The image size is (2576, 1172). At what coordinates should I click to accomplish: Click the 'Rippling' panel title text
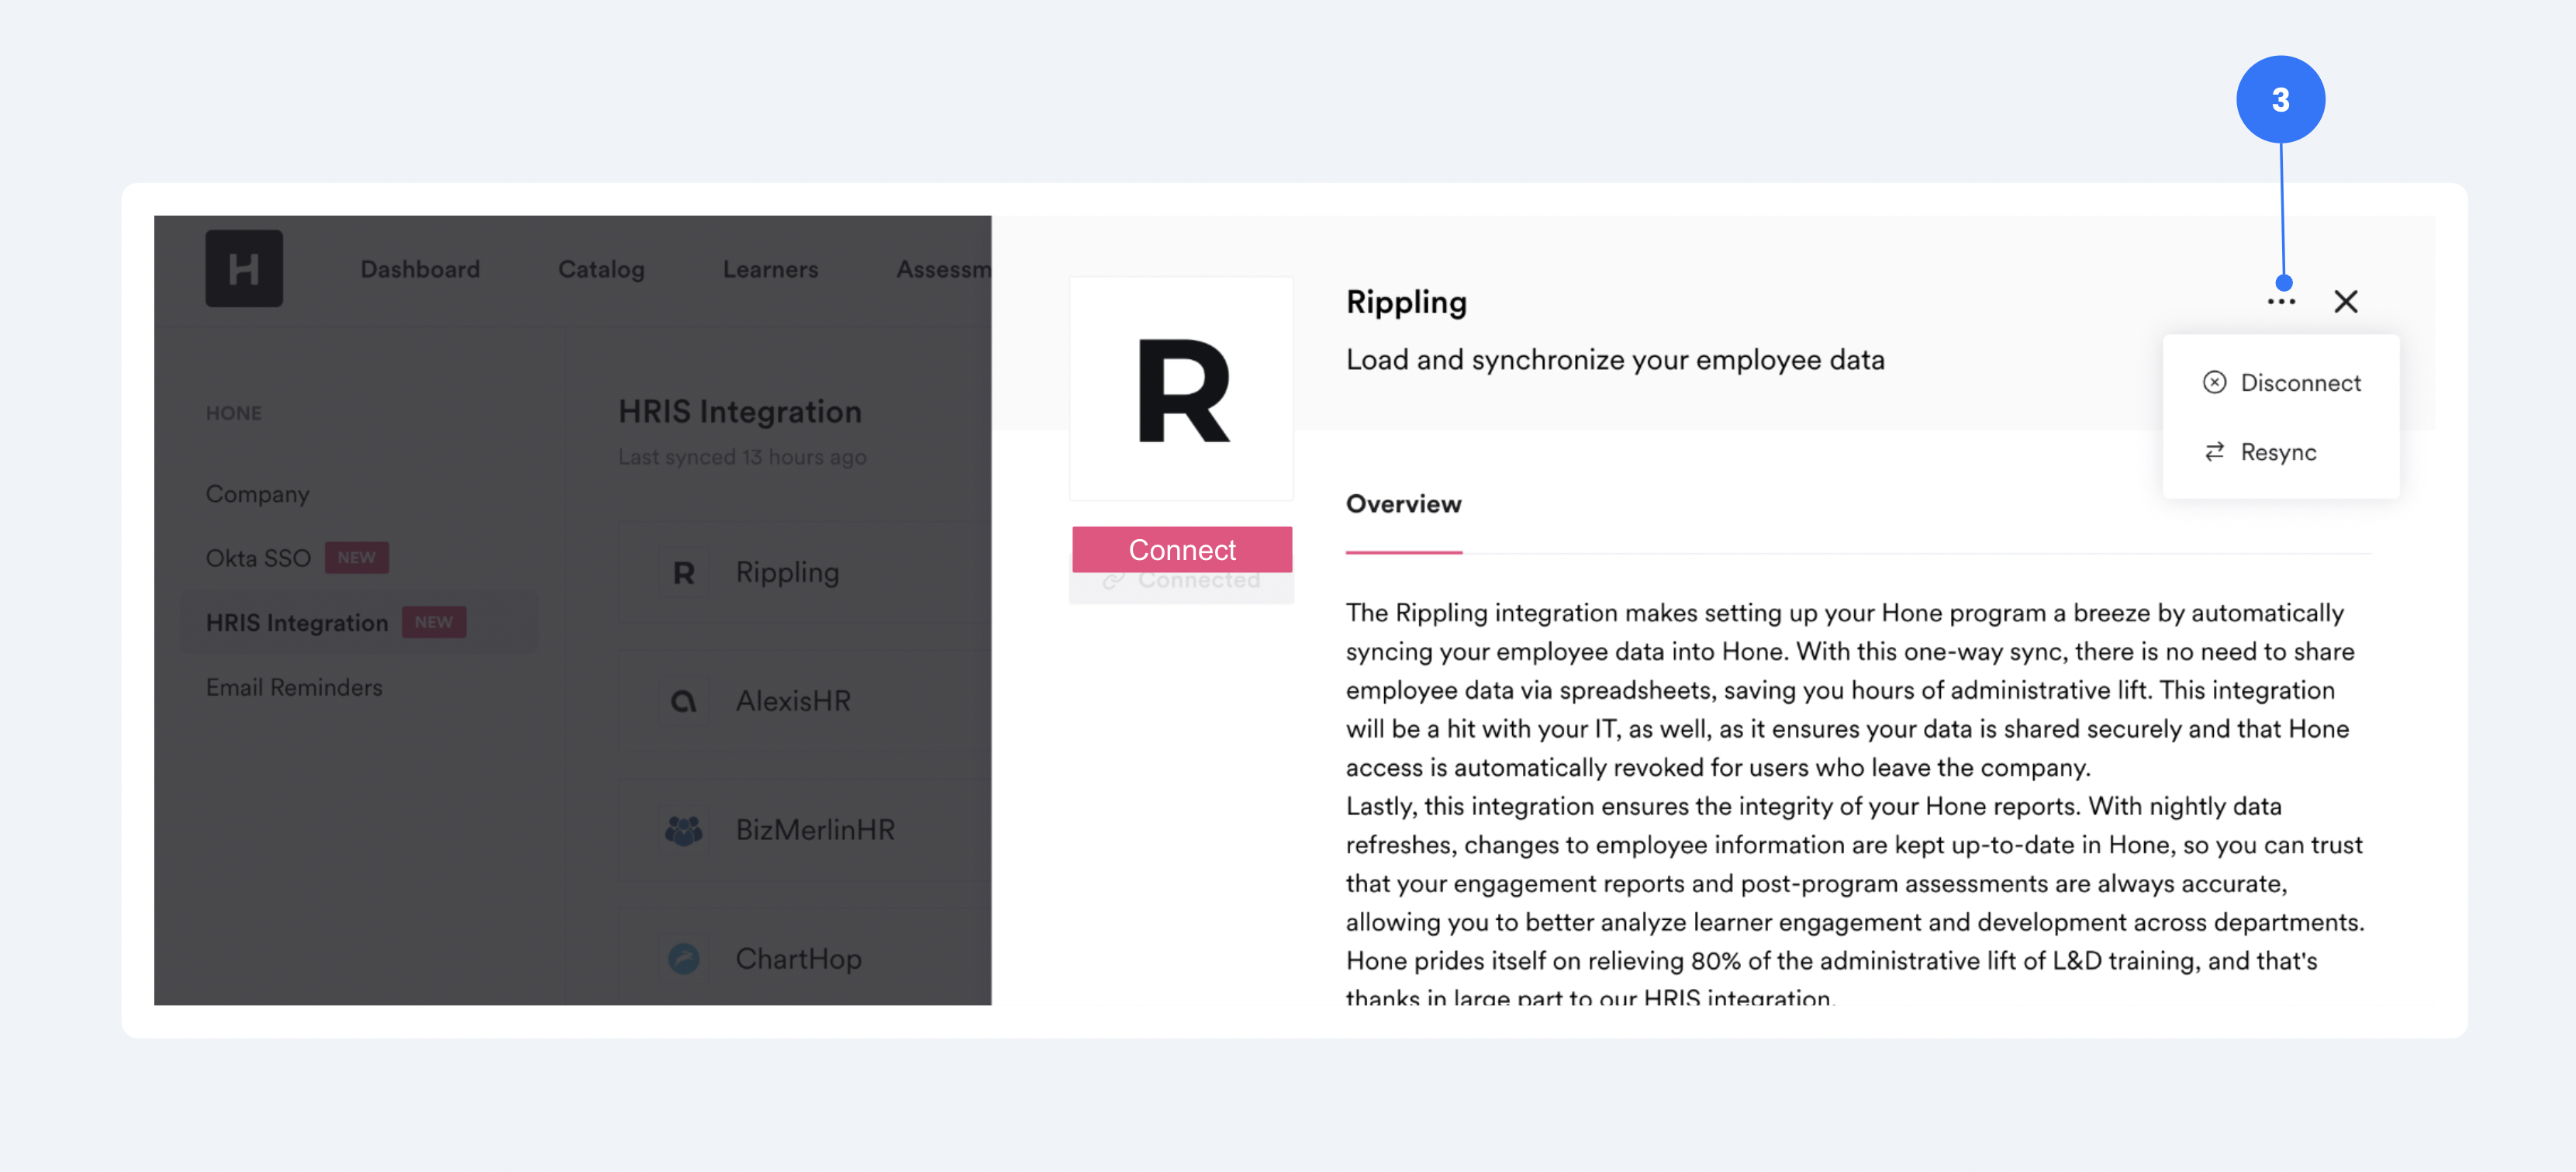1406,302
